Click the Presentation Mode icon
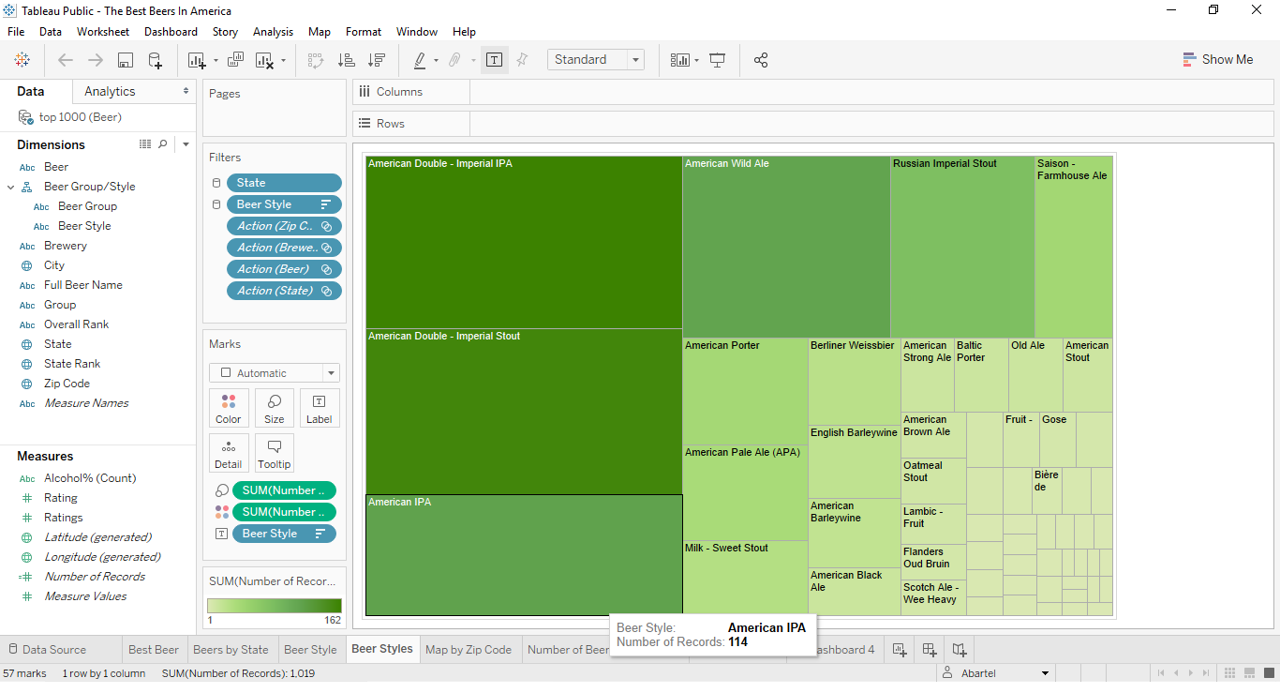 click(717, 60)
